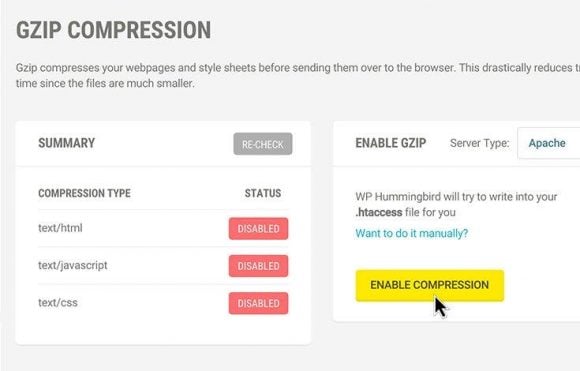Click the word Apache in server selector
Viewport: 580px width, 371px height.
pyautogui.click(x=547, y=143)
